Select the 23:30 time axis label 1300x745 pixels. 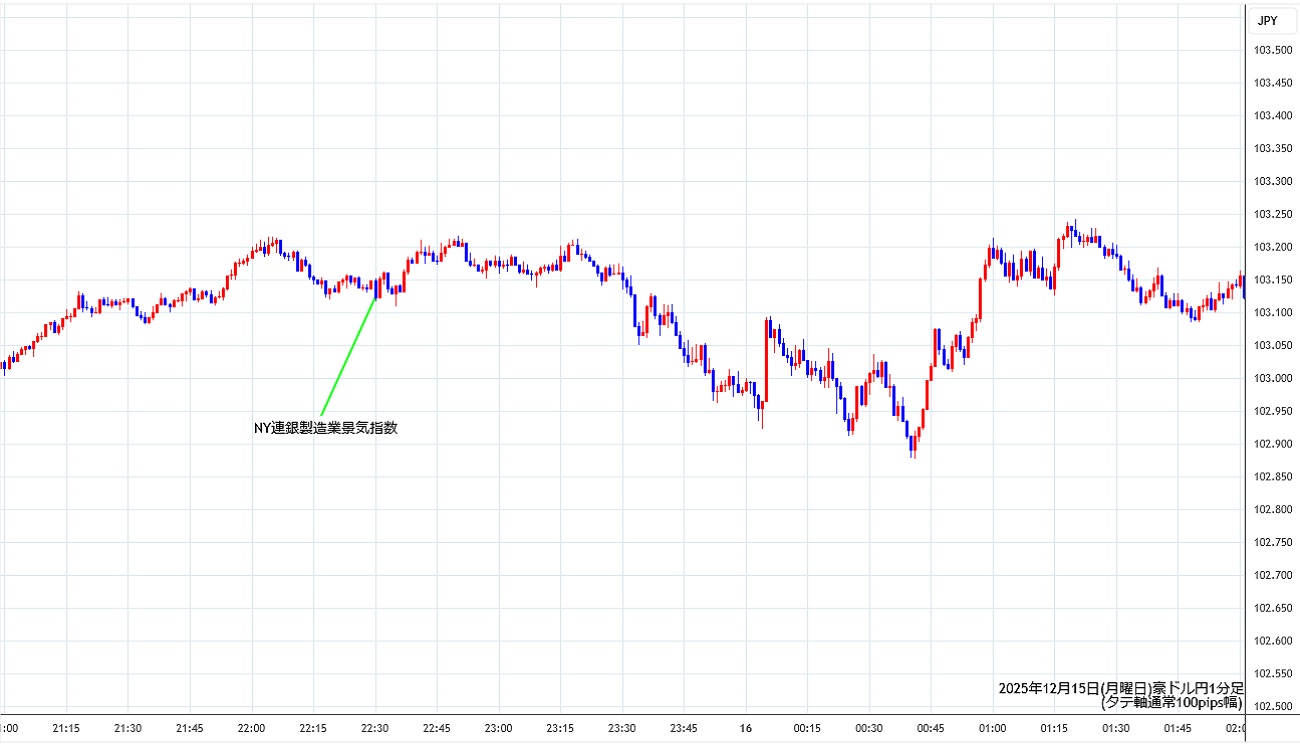point(622,728)
